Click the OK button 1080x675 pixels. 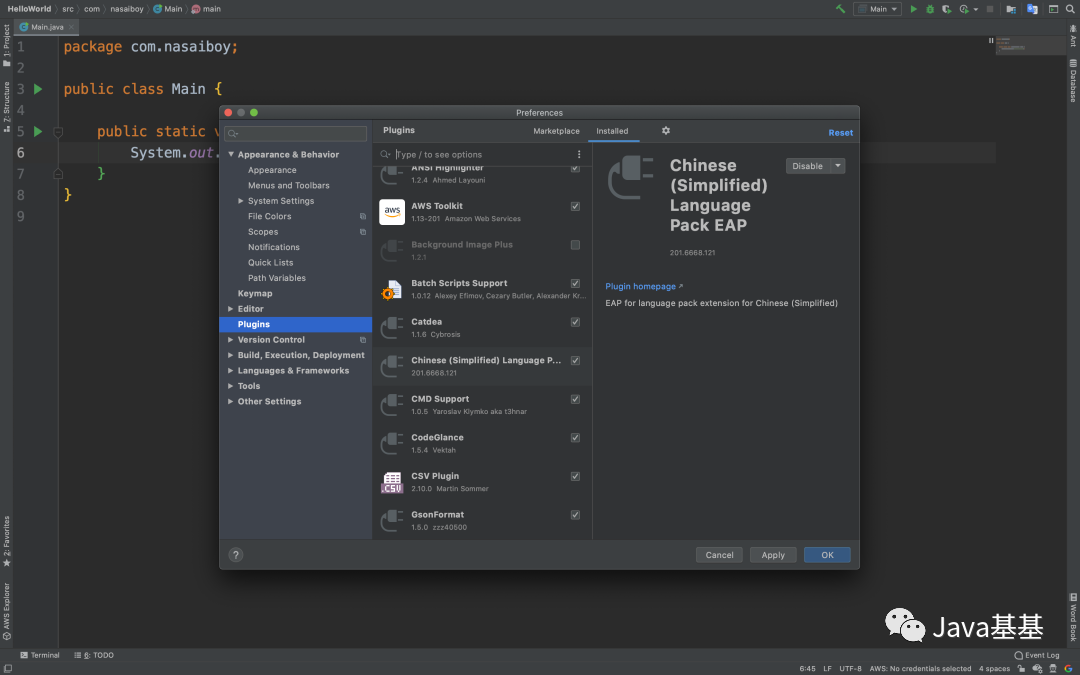[827, 555]
